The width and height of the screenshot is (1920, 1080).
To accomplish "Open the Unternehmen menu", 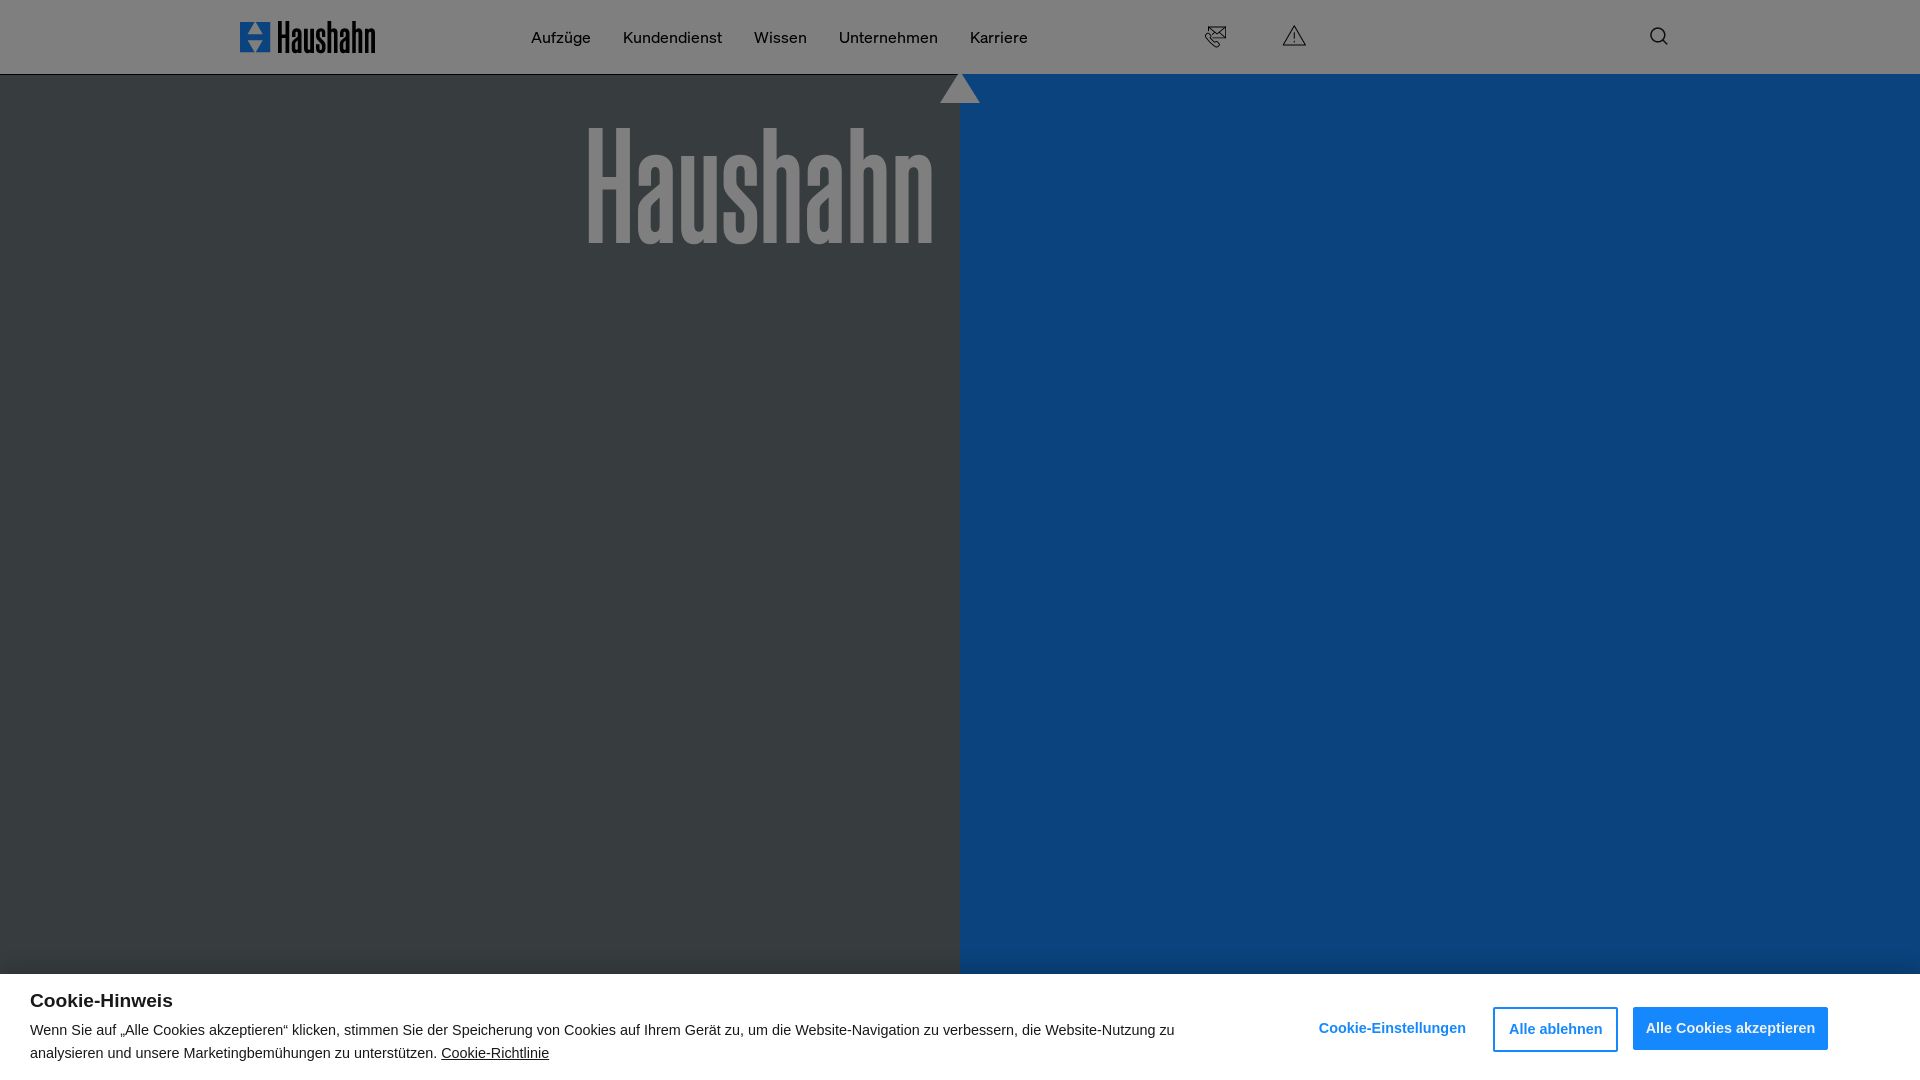I will [888, 37].
